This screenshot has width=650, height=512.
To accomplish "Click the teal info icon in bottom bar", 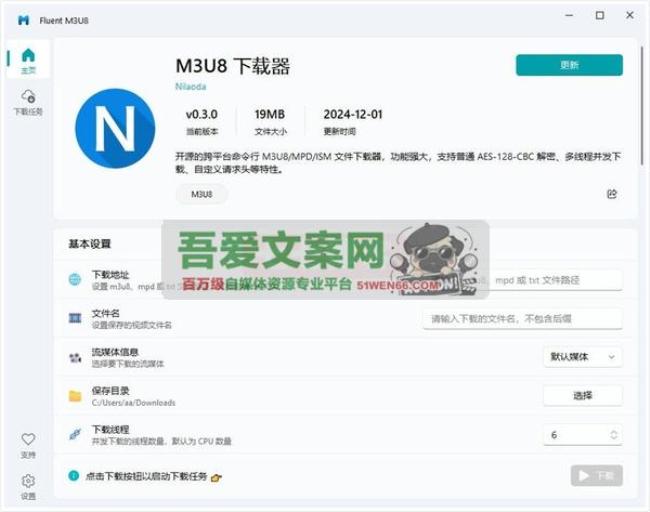I will (x=74, y=476).
